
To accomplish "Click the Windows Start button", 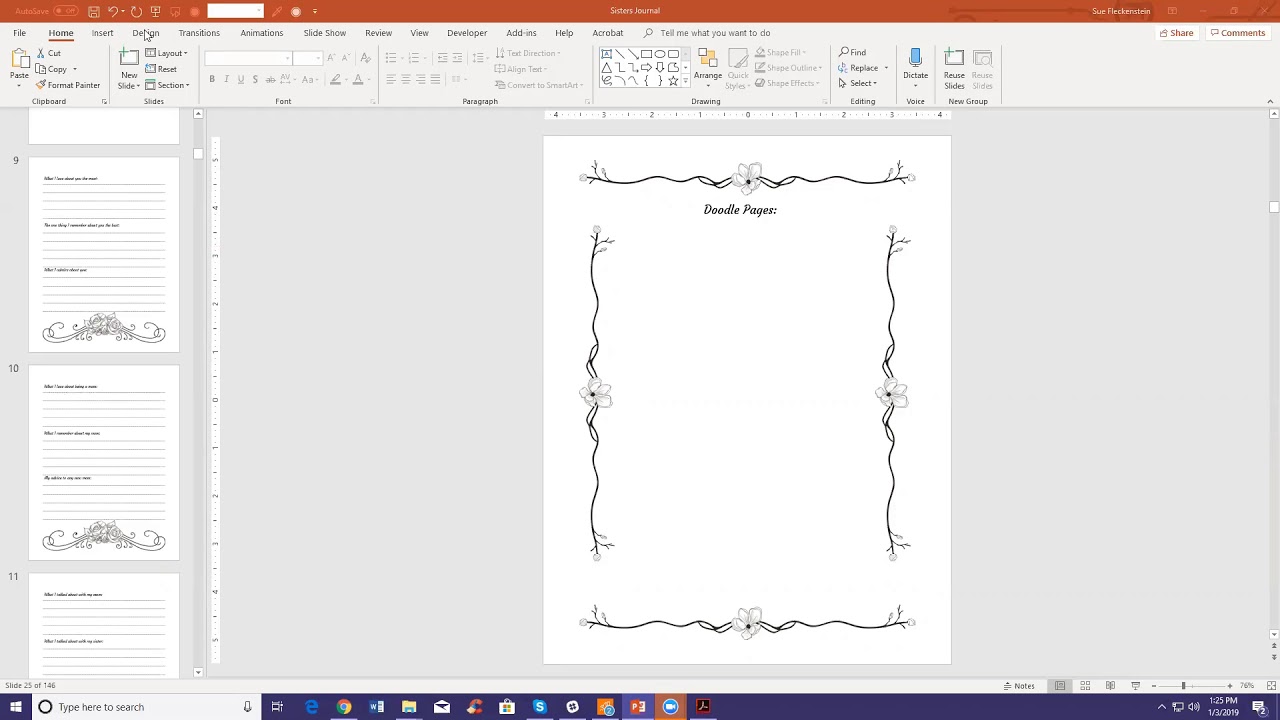I will [16, 707].
